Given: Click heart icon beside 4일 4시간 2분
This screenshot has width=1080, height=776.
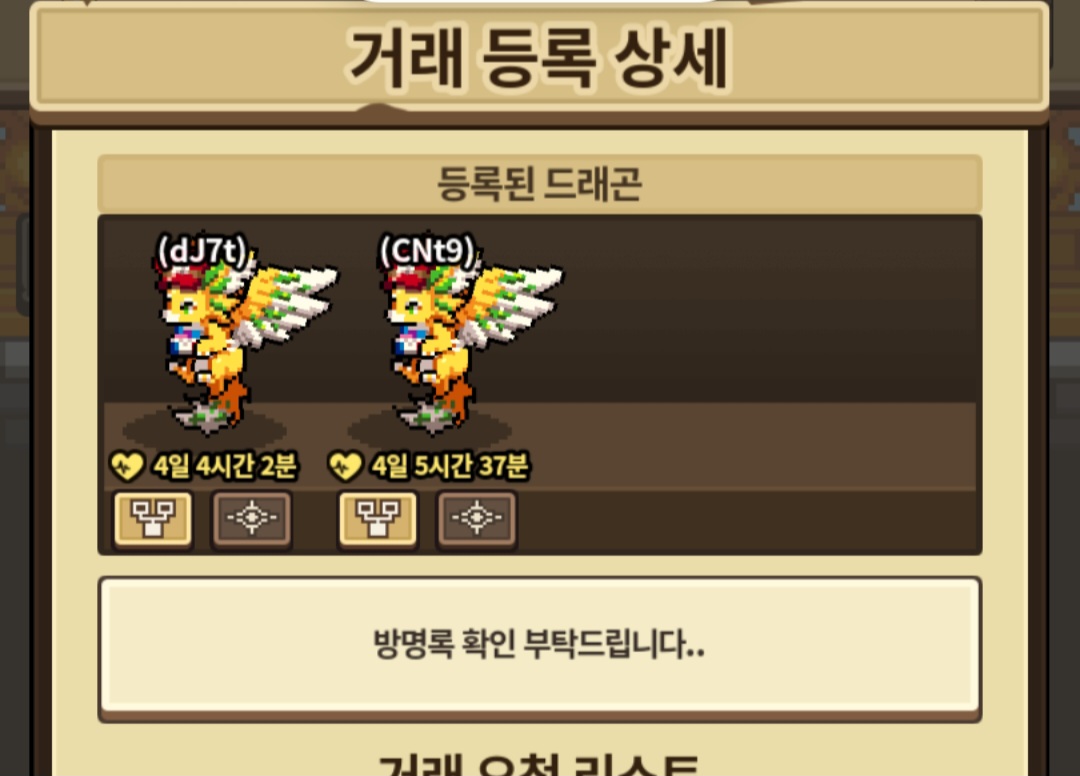Looking at the screenshot, I should pos(127,466).
